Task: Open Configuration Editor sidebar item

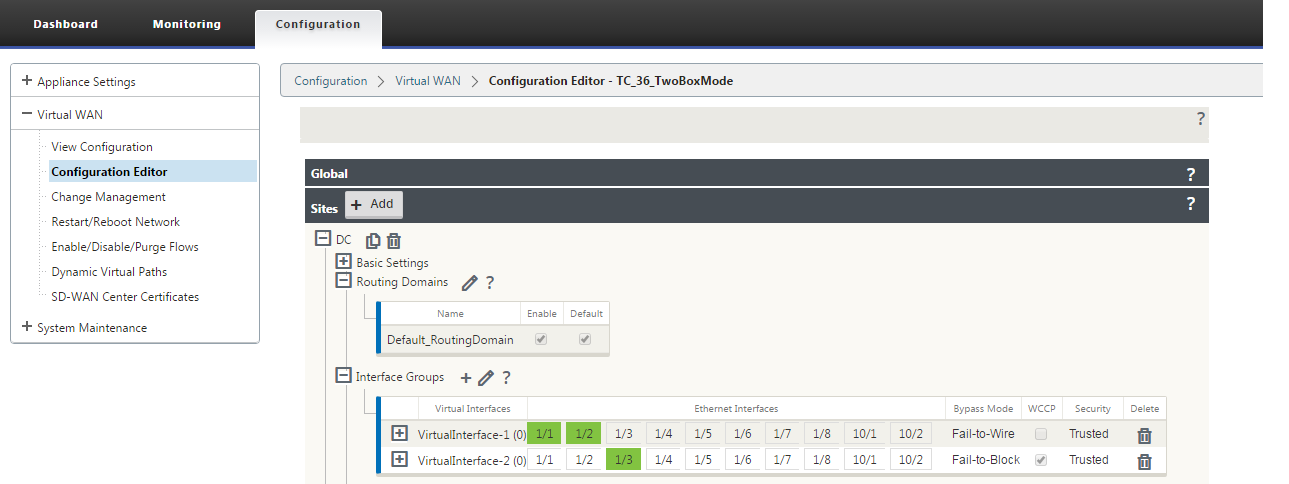Action: click(x=152, y=172)
